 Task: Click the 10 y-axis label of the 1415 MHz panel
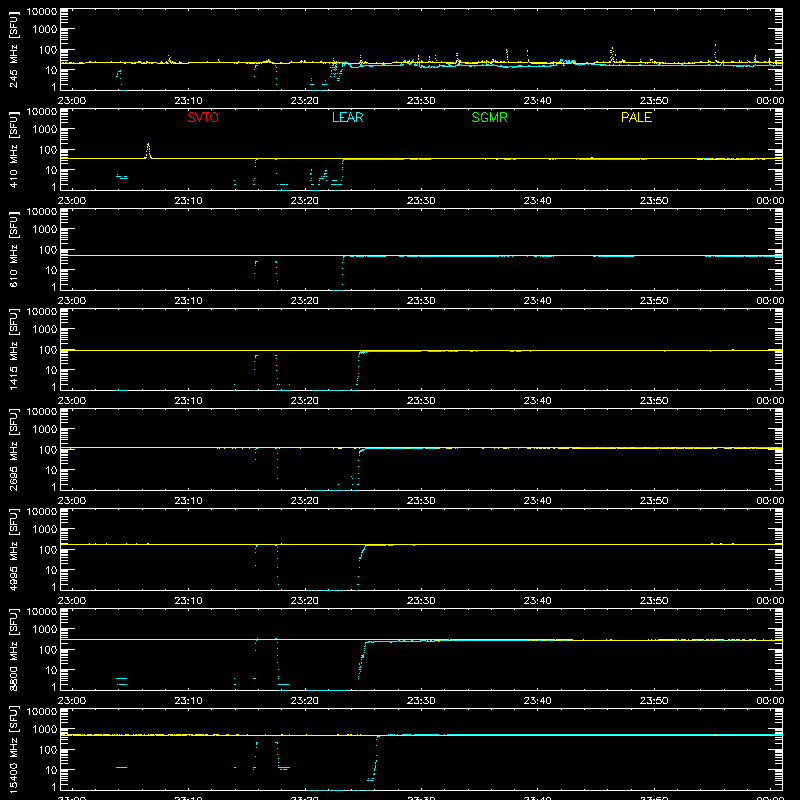pyautogui.click(x=51, y=370)
